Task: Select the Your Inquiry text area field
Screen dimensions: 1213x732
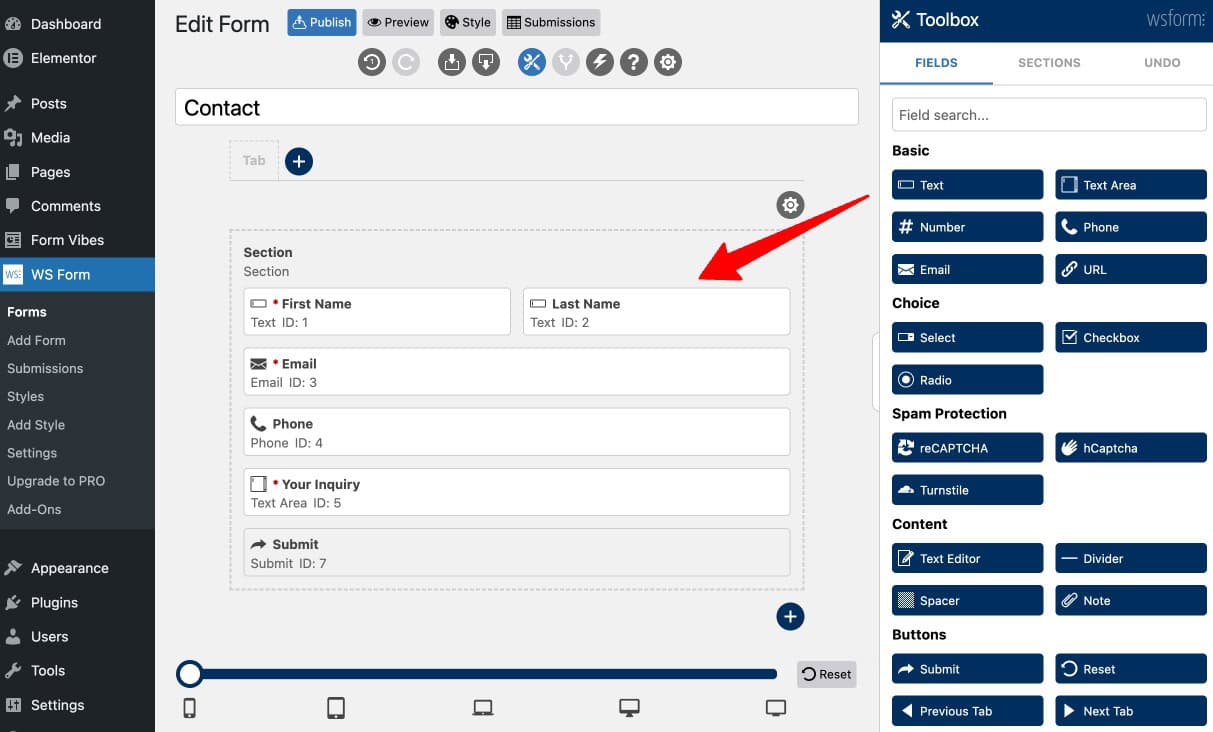Action: pos(517,492)
